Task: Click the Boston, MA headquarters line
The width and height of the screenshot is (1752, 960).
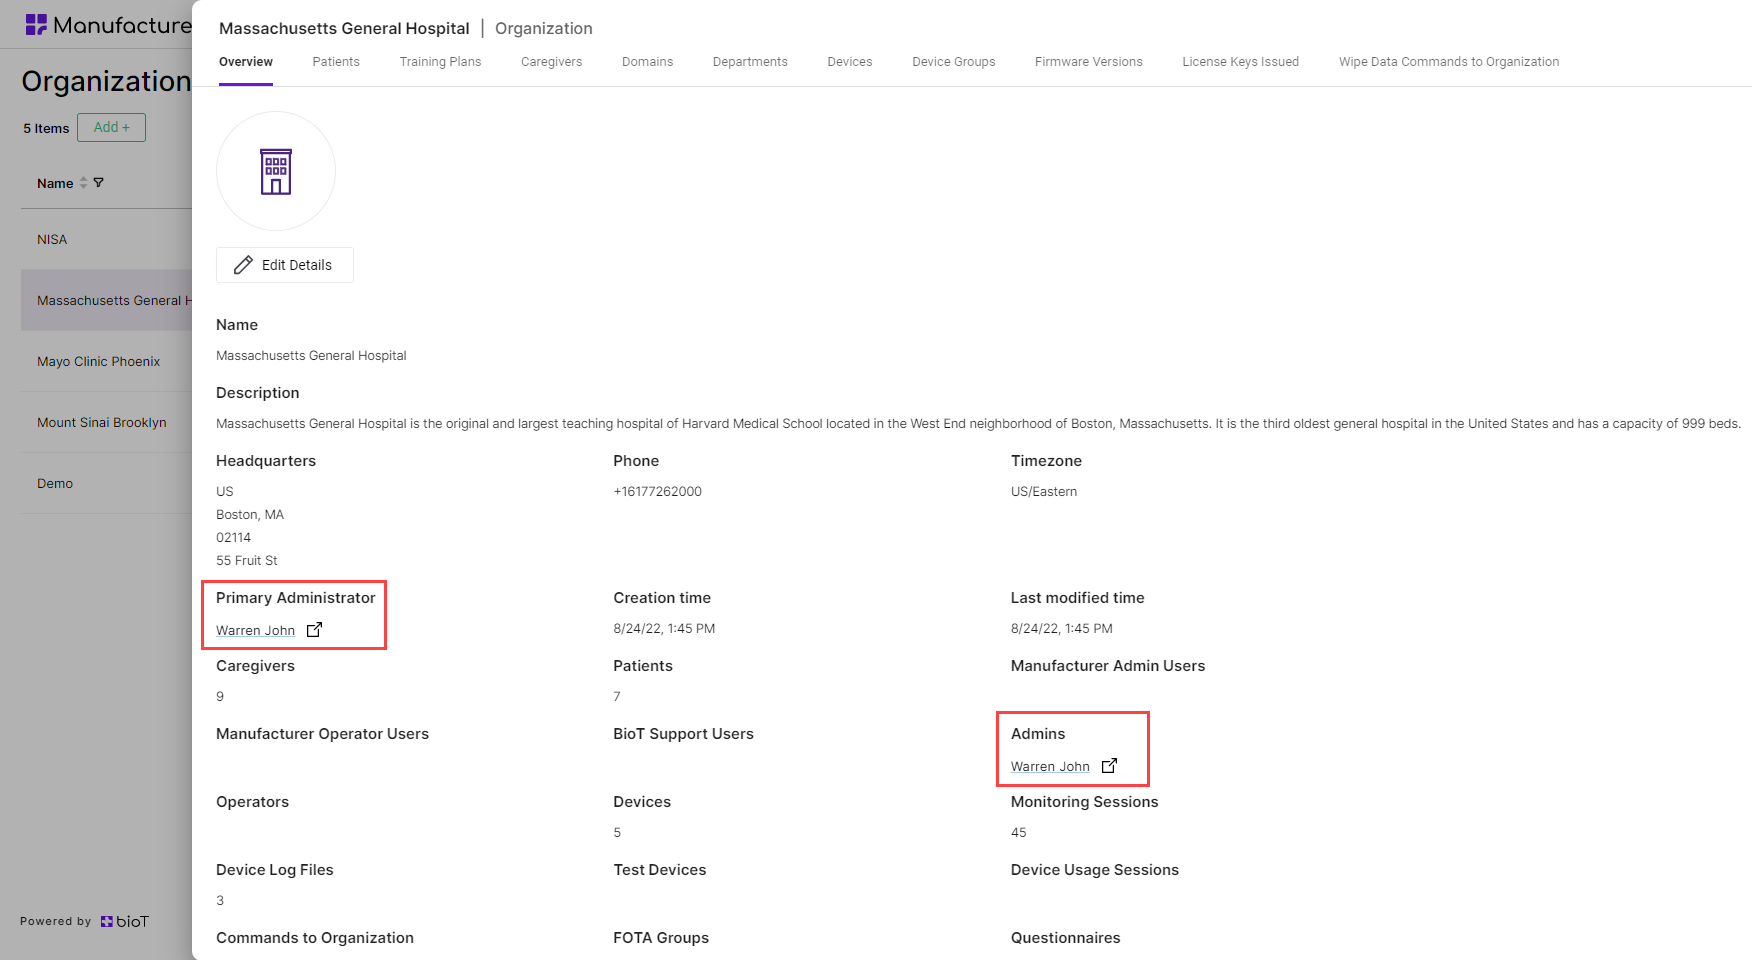Action: [x=250, y=514]
